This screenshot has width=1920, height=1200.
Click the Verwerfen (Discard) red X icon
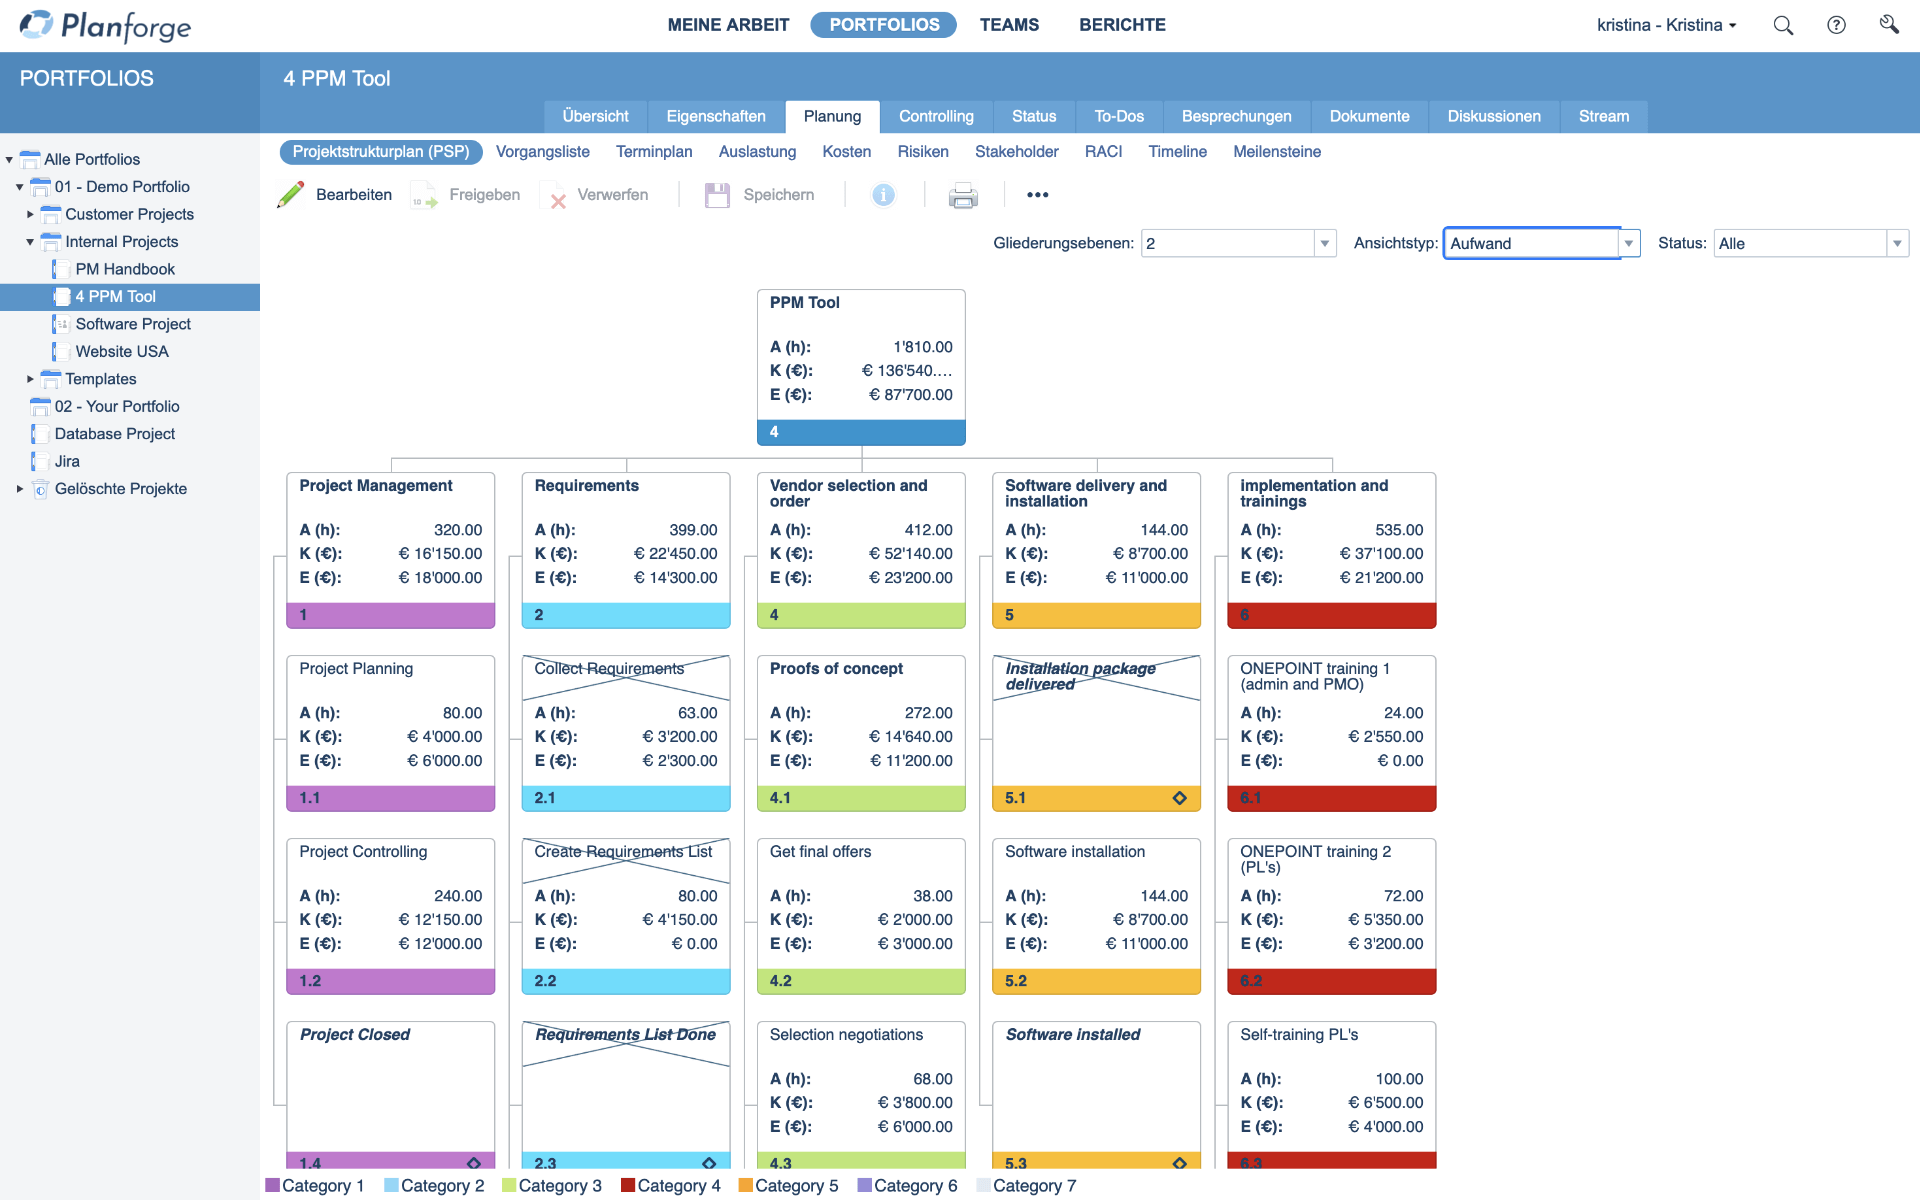(x=557, y=195)
